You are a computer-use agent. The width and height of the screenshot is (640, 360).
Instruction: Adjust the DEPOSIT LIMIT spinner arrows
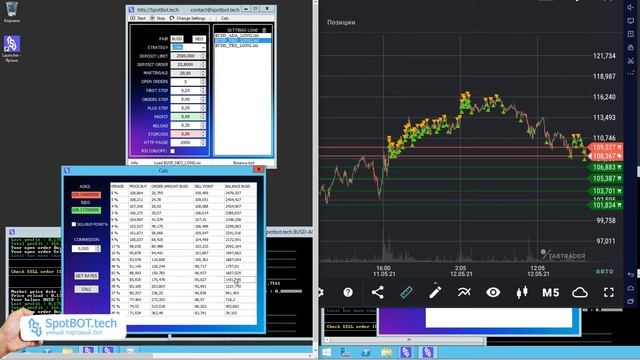(203, 56)
